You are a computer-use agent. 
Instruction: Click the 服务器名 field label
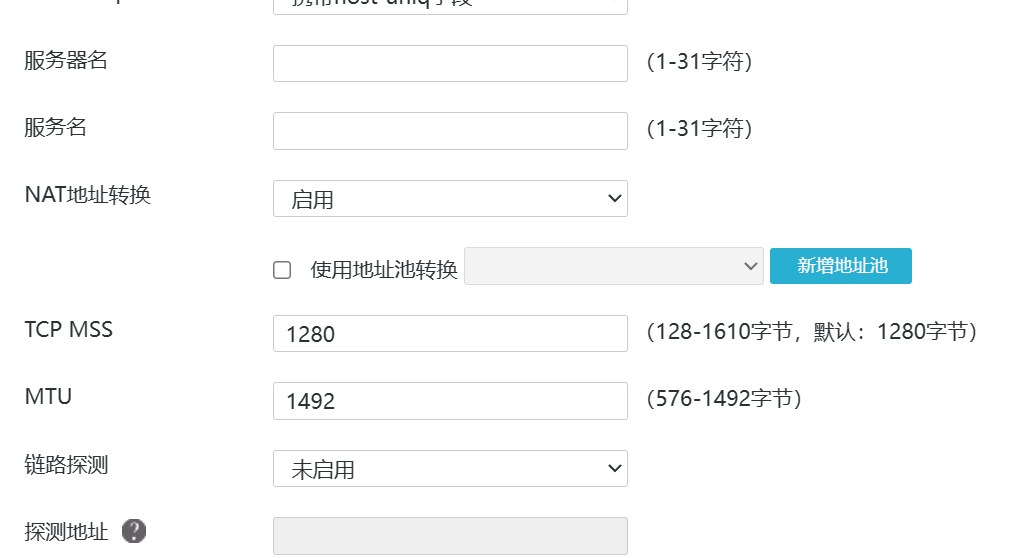(66, 61)
